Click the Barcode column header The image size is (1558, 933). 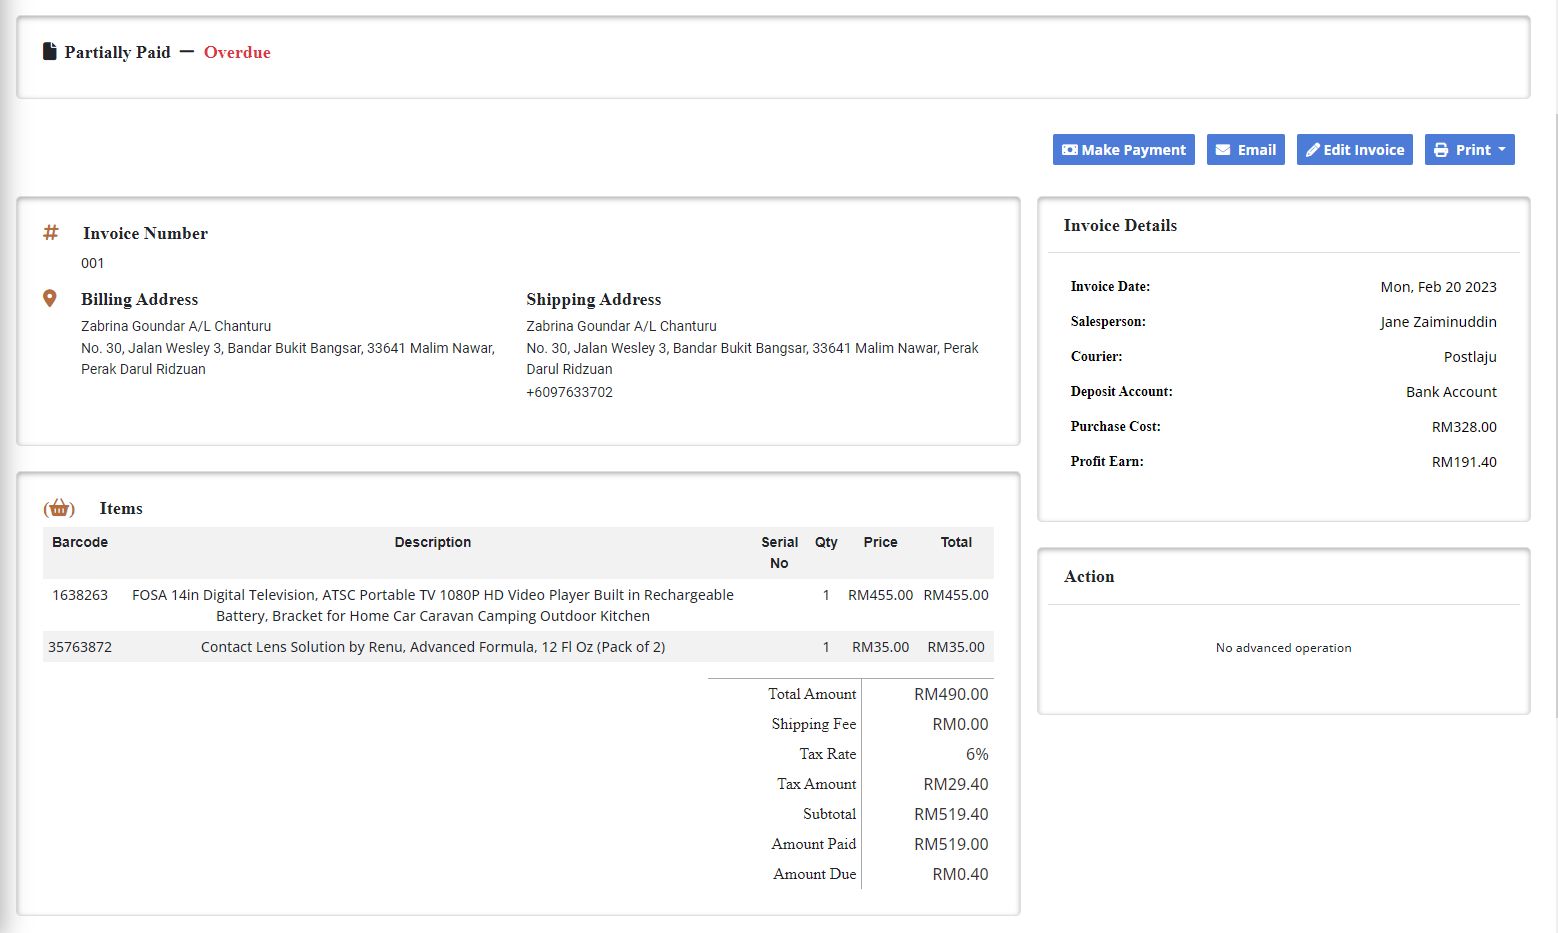(x=80, y=542)
